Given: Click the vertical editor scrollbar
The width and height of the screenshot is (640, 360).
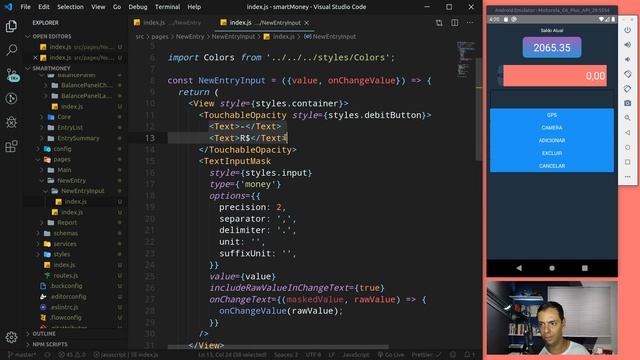Looking at the screenshot, I should click(479, 110).
